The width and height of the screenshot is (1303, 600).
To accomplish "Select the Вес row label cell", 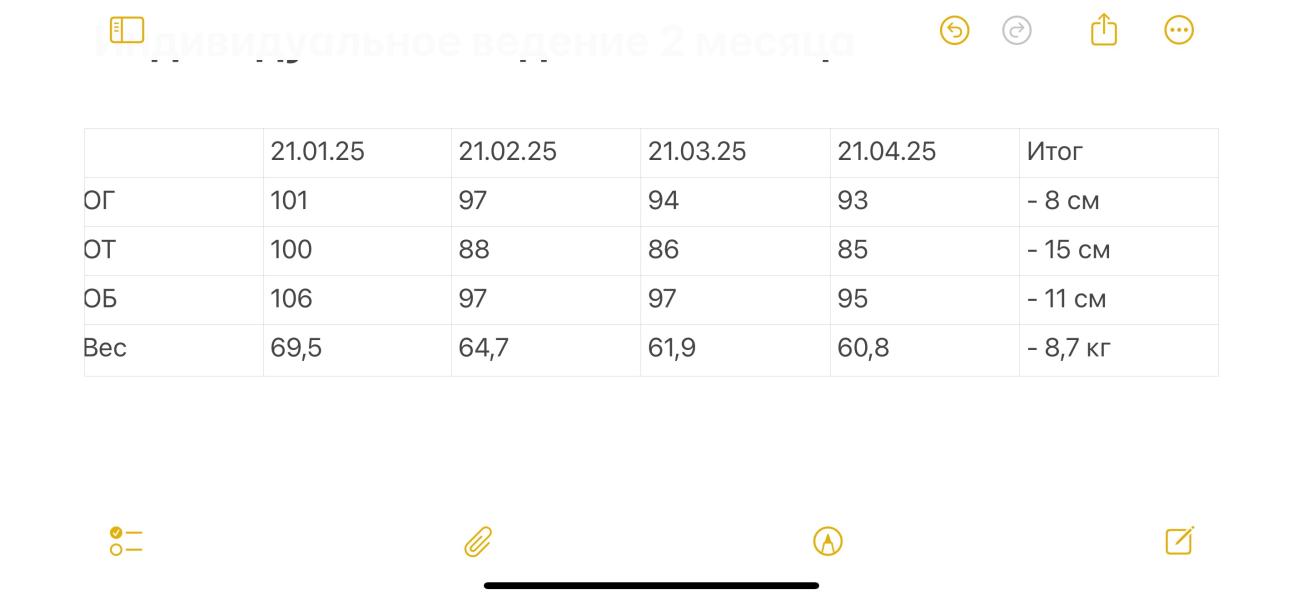I will pos(174,350).
